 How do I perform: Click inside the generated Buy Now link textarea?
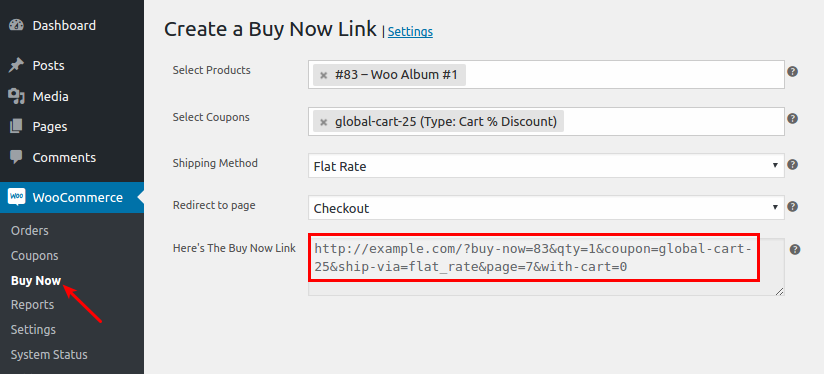click(x=546, y=267)
